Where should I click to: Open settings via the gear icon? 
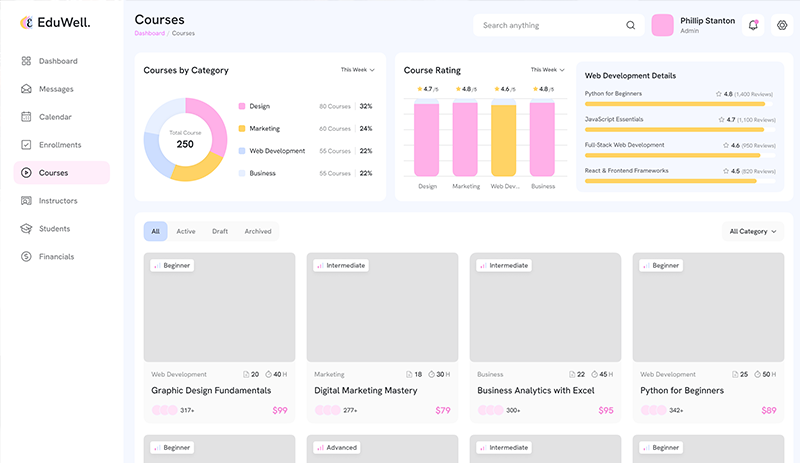tap(782, 25)
